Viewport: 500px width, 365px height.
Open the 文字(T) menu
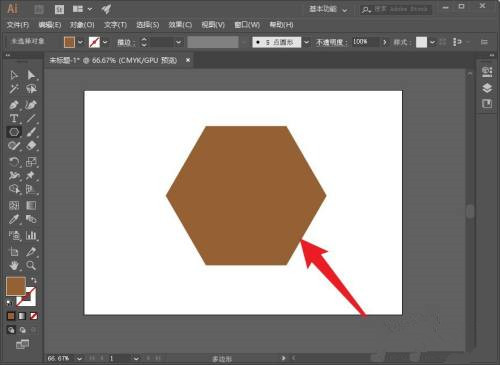115,25
